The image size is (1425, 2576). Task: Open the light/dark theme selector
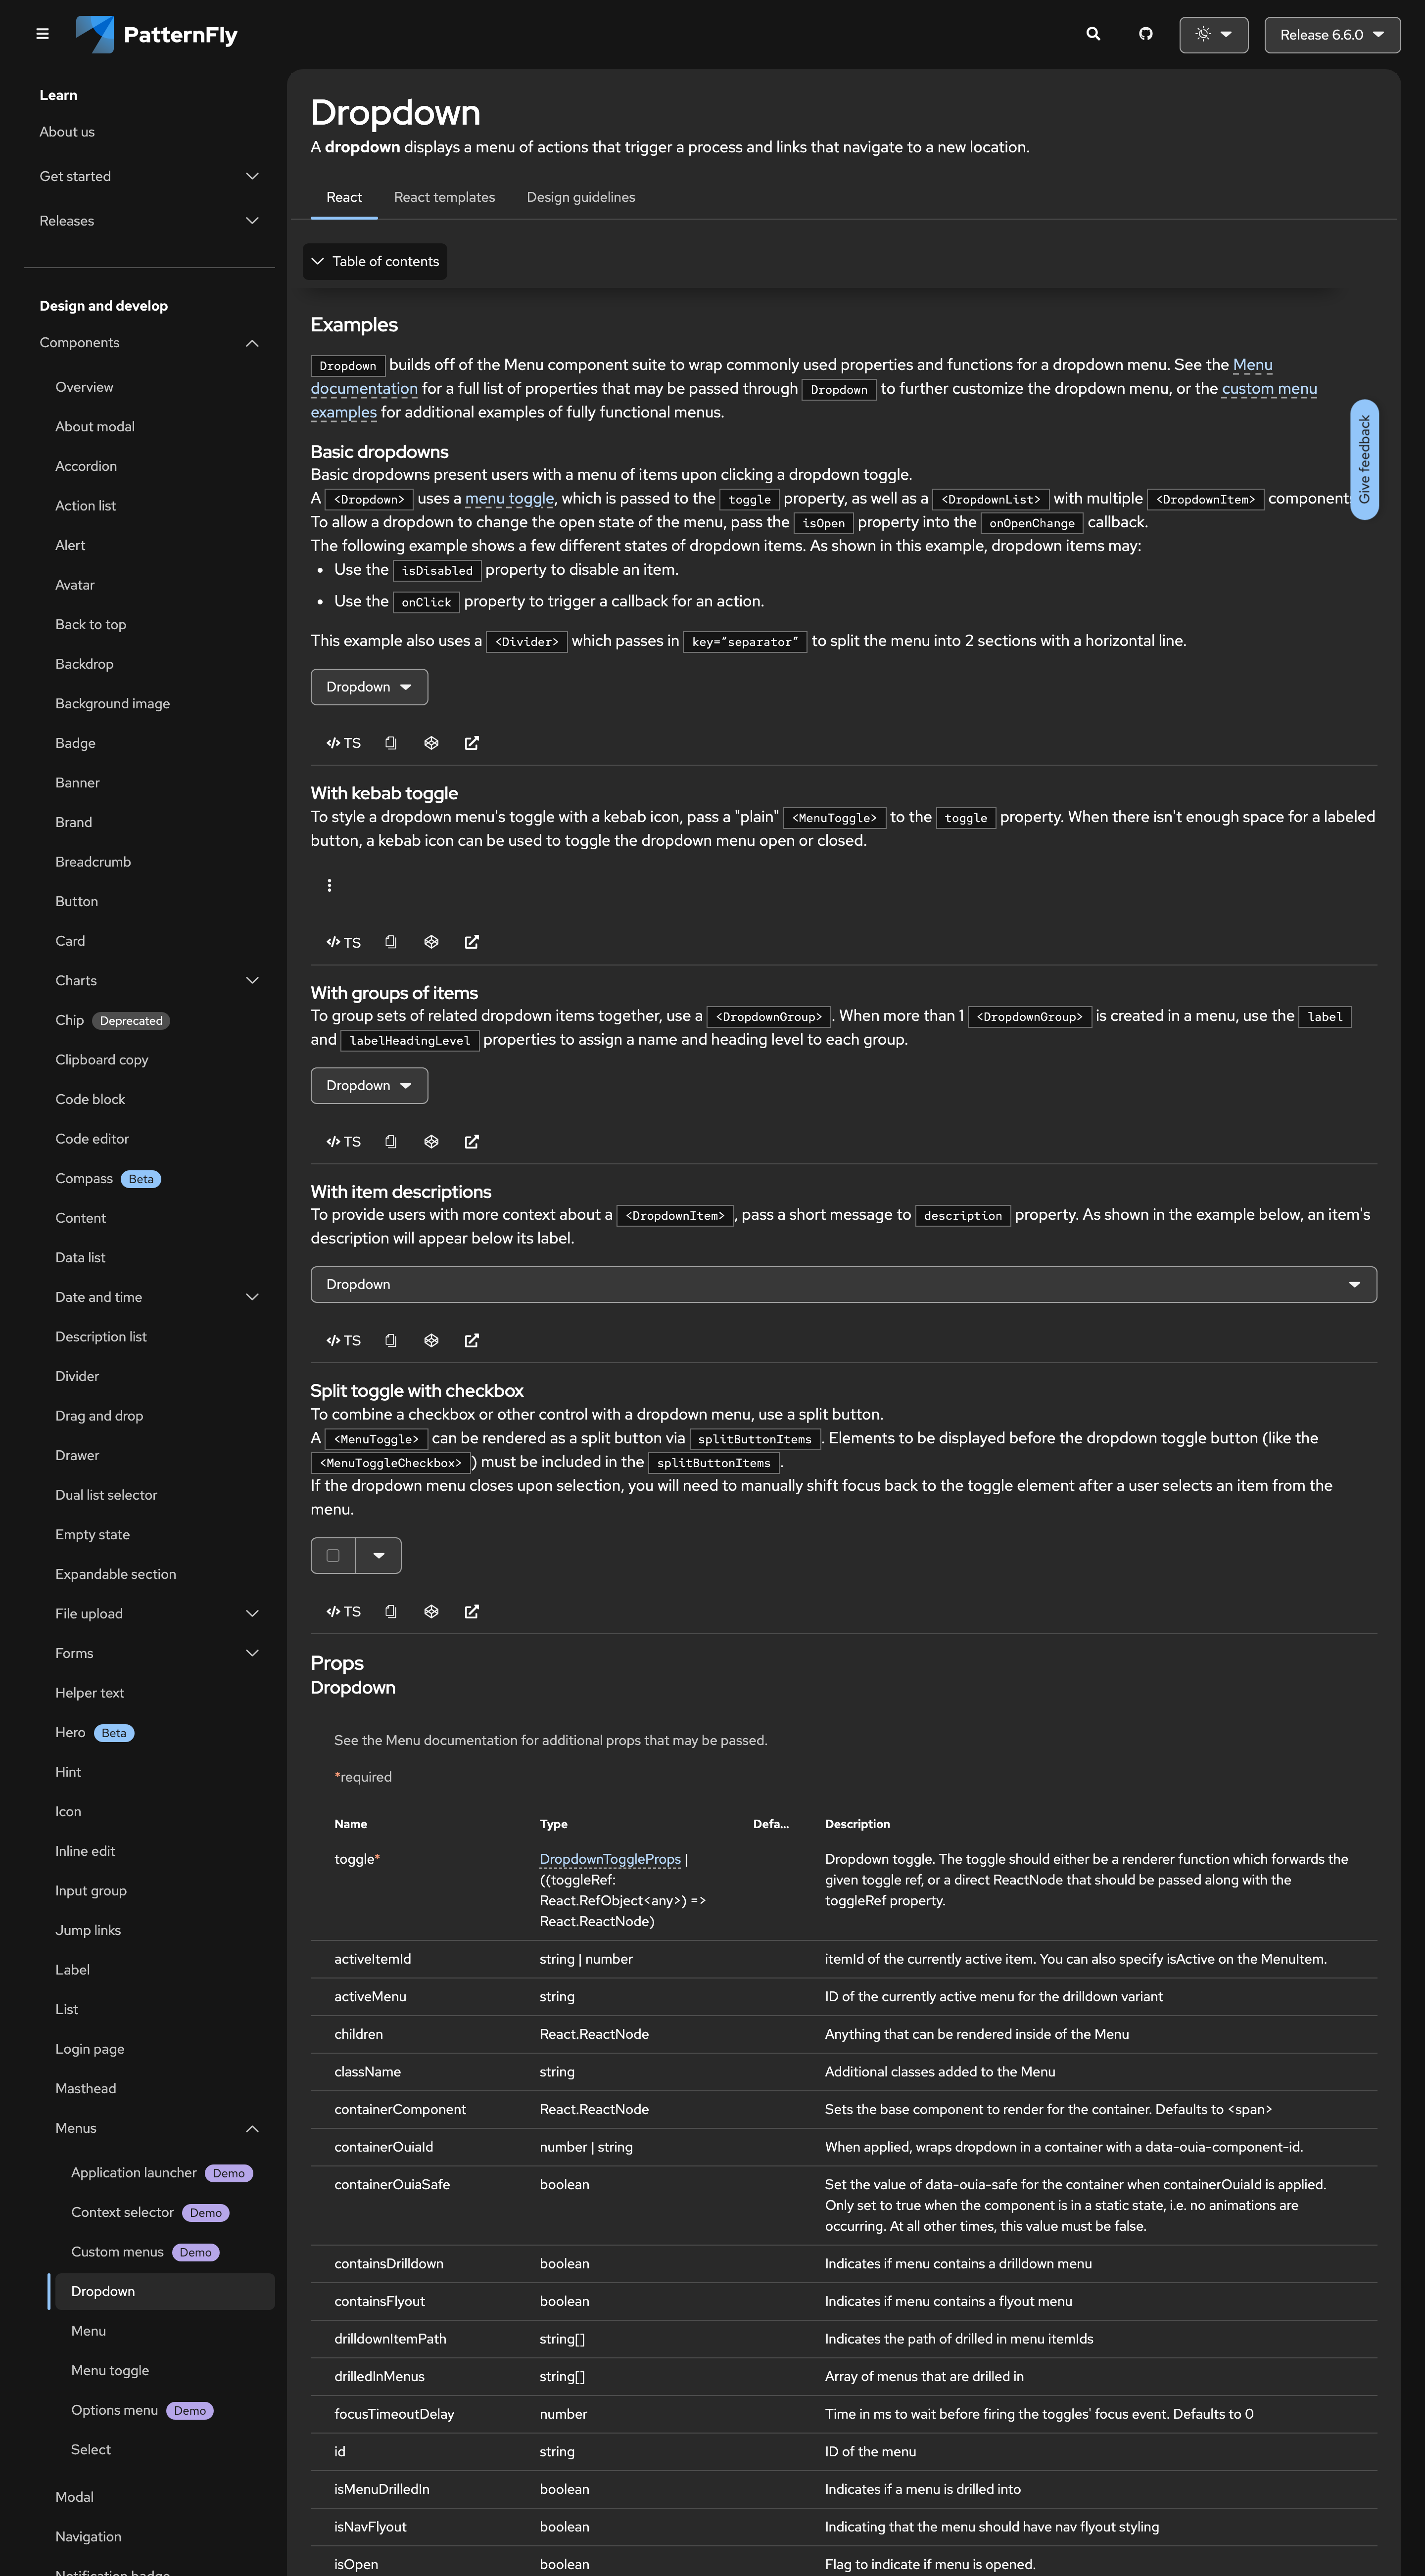coord(1213,34)
